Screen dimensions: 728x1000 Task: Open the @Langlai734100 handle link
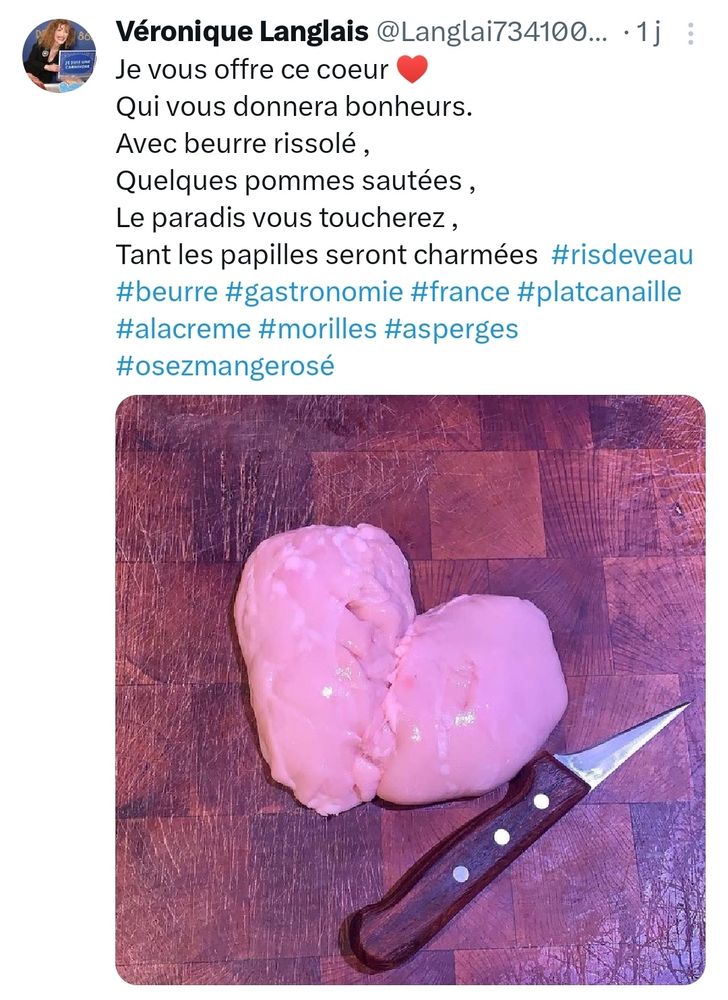[x=491, y=32]
